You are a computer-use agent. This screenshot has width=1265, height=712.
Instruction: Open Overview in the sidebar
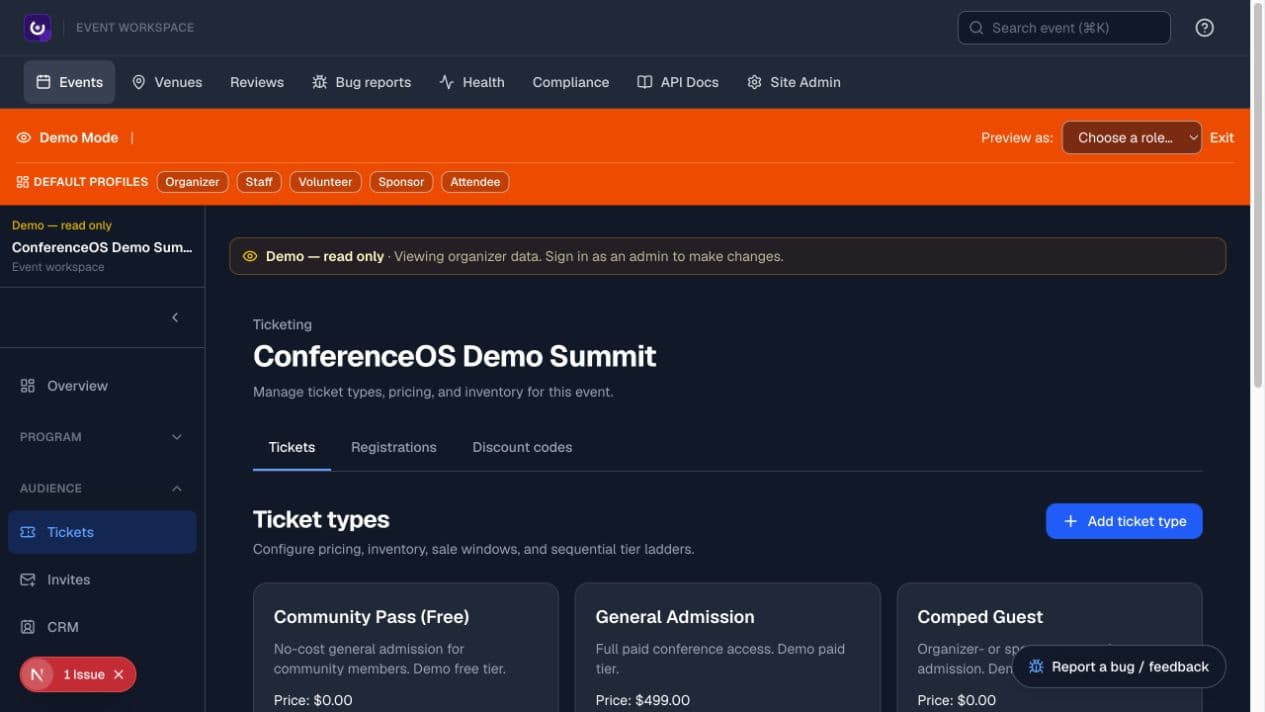pyautogui.click(x=102, y=386)
